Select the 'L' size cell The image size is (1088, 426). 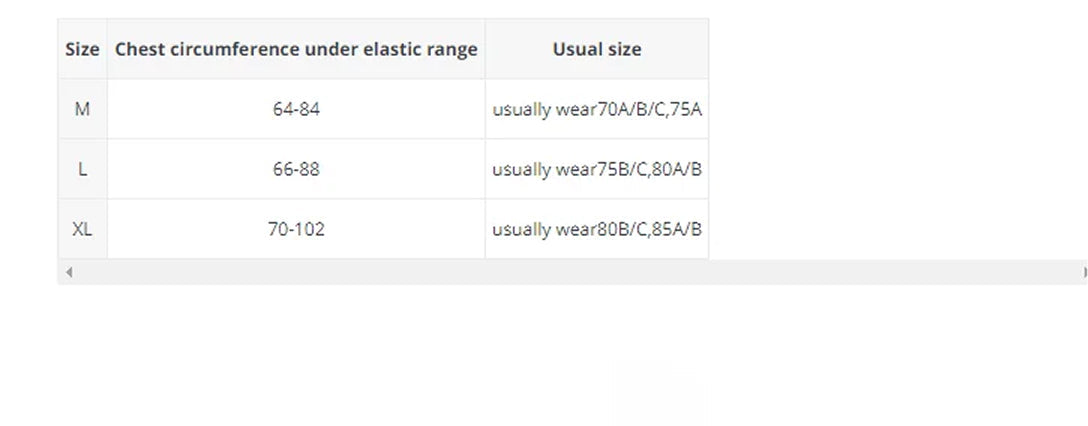pyautogui.click(x=82, y=169)
